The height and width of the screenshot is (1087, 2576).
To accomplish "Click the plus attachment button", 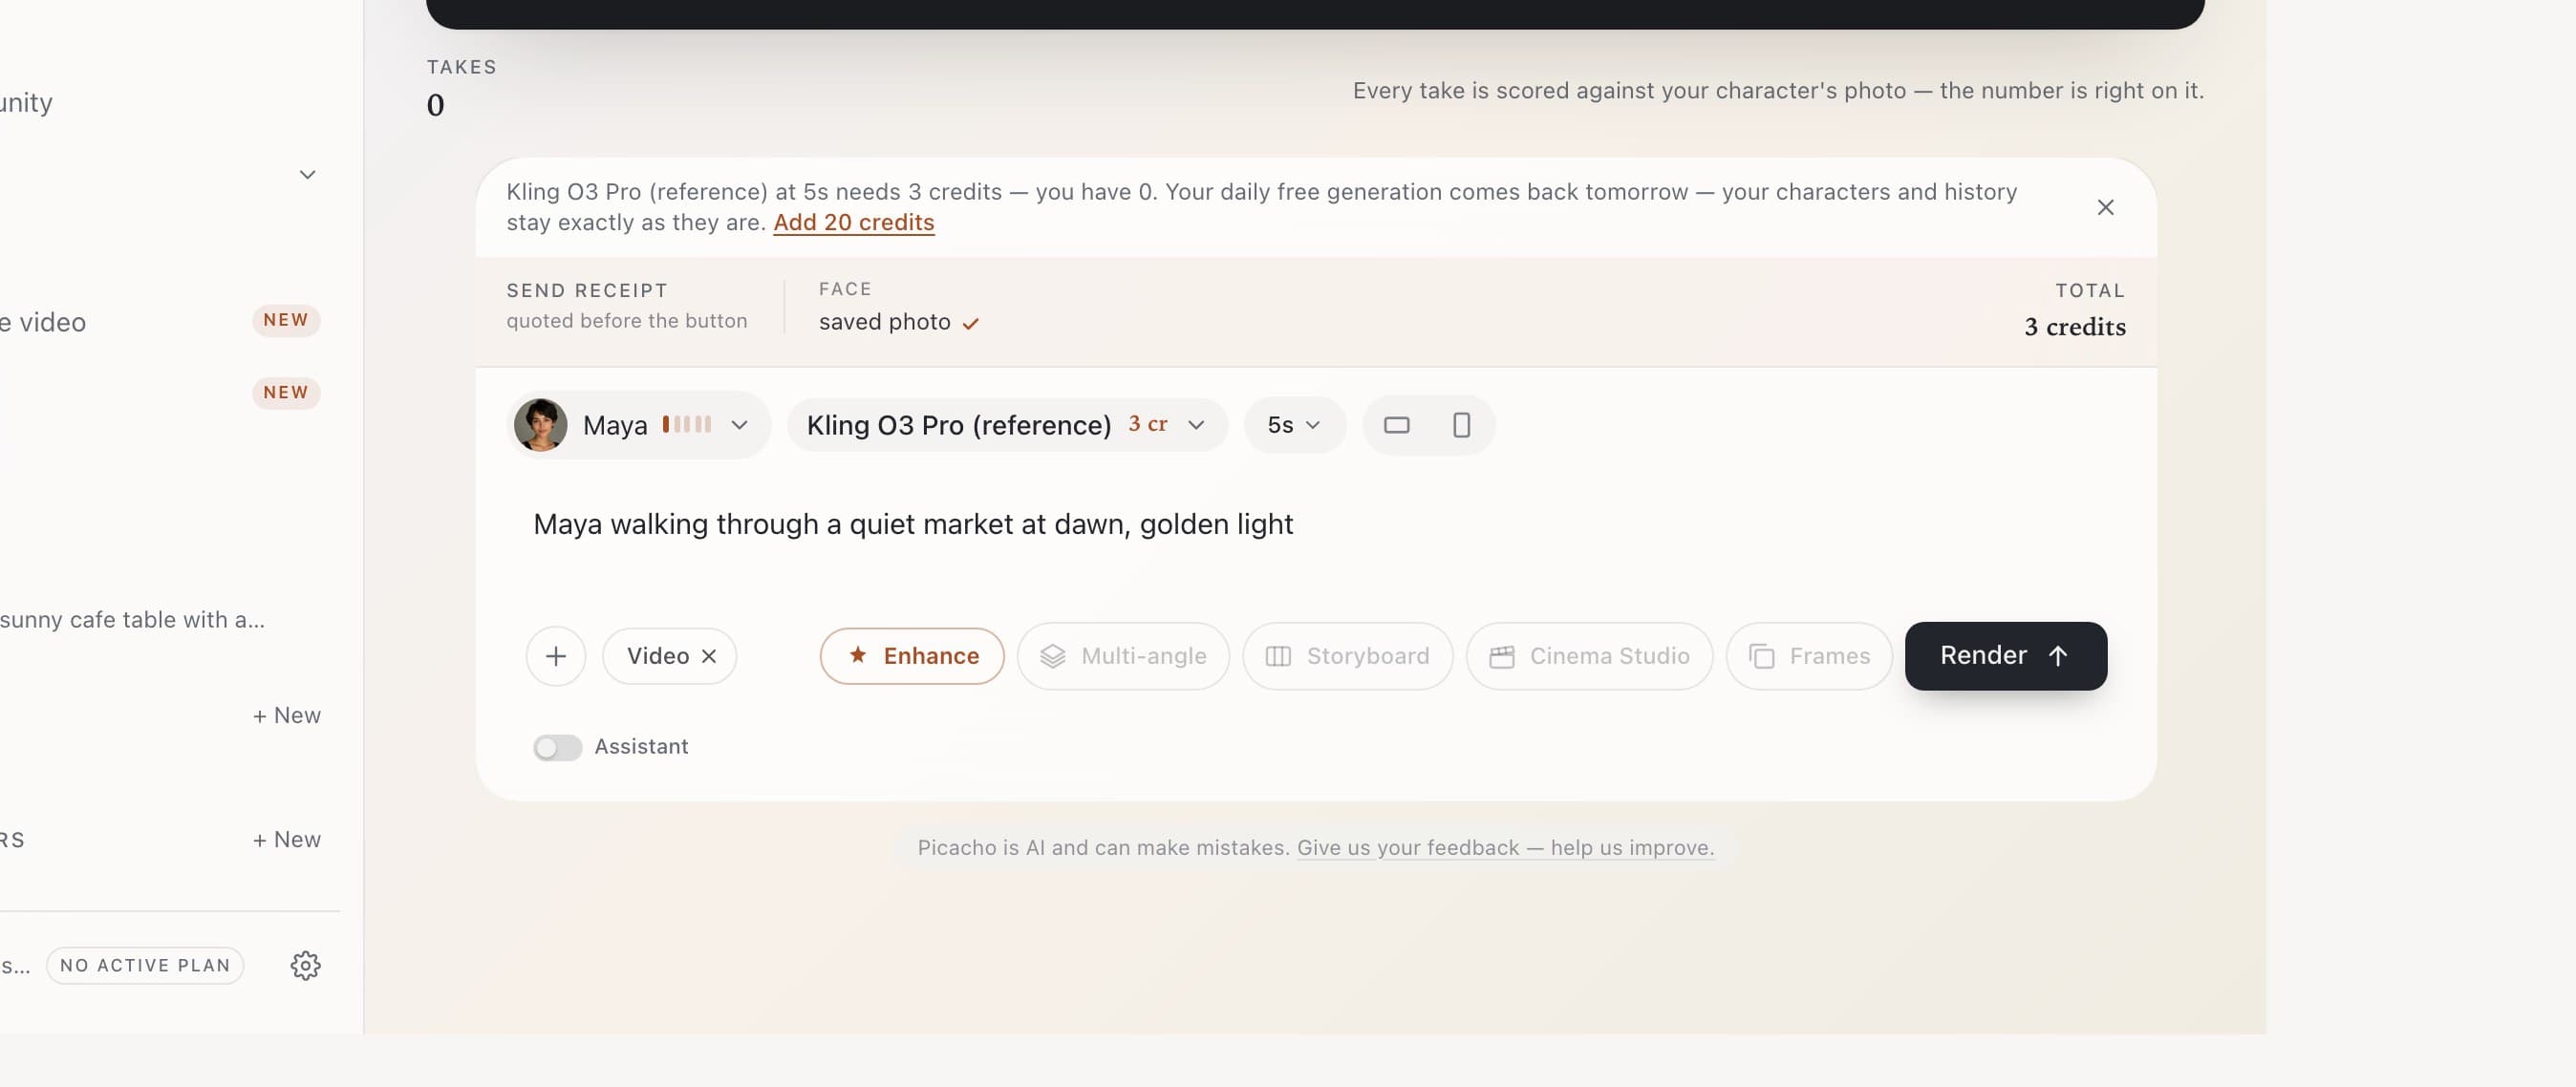I will tap(556, 656).
